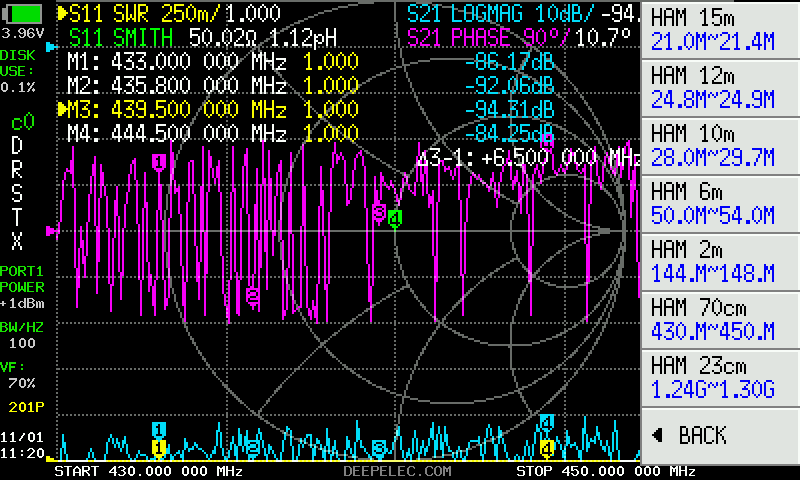800x480 pixels.
Task: Tap STOP 450.000 000 MHz frequency
Action: click(606, 471)
